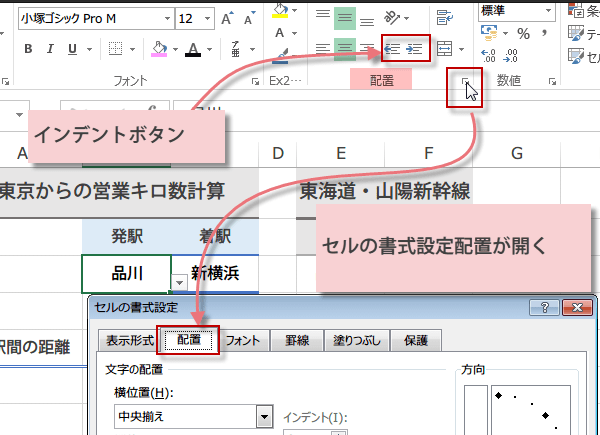Apply accounting number format
Screen dimensions: 600x435
pyautogui.click(x=489, y=33)
